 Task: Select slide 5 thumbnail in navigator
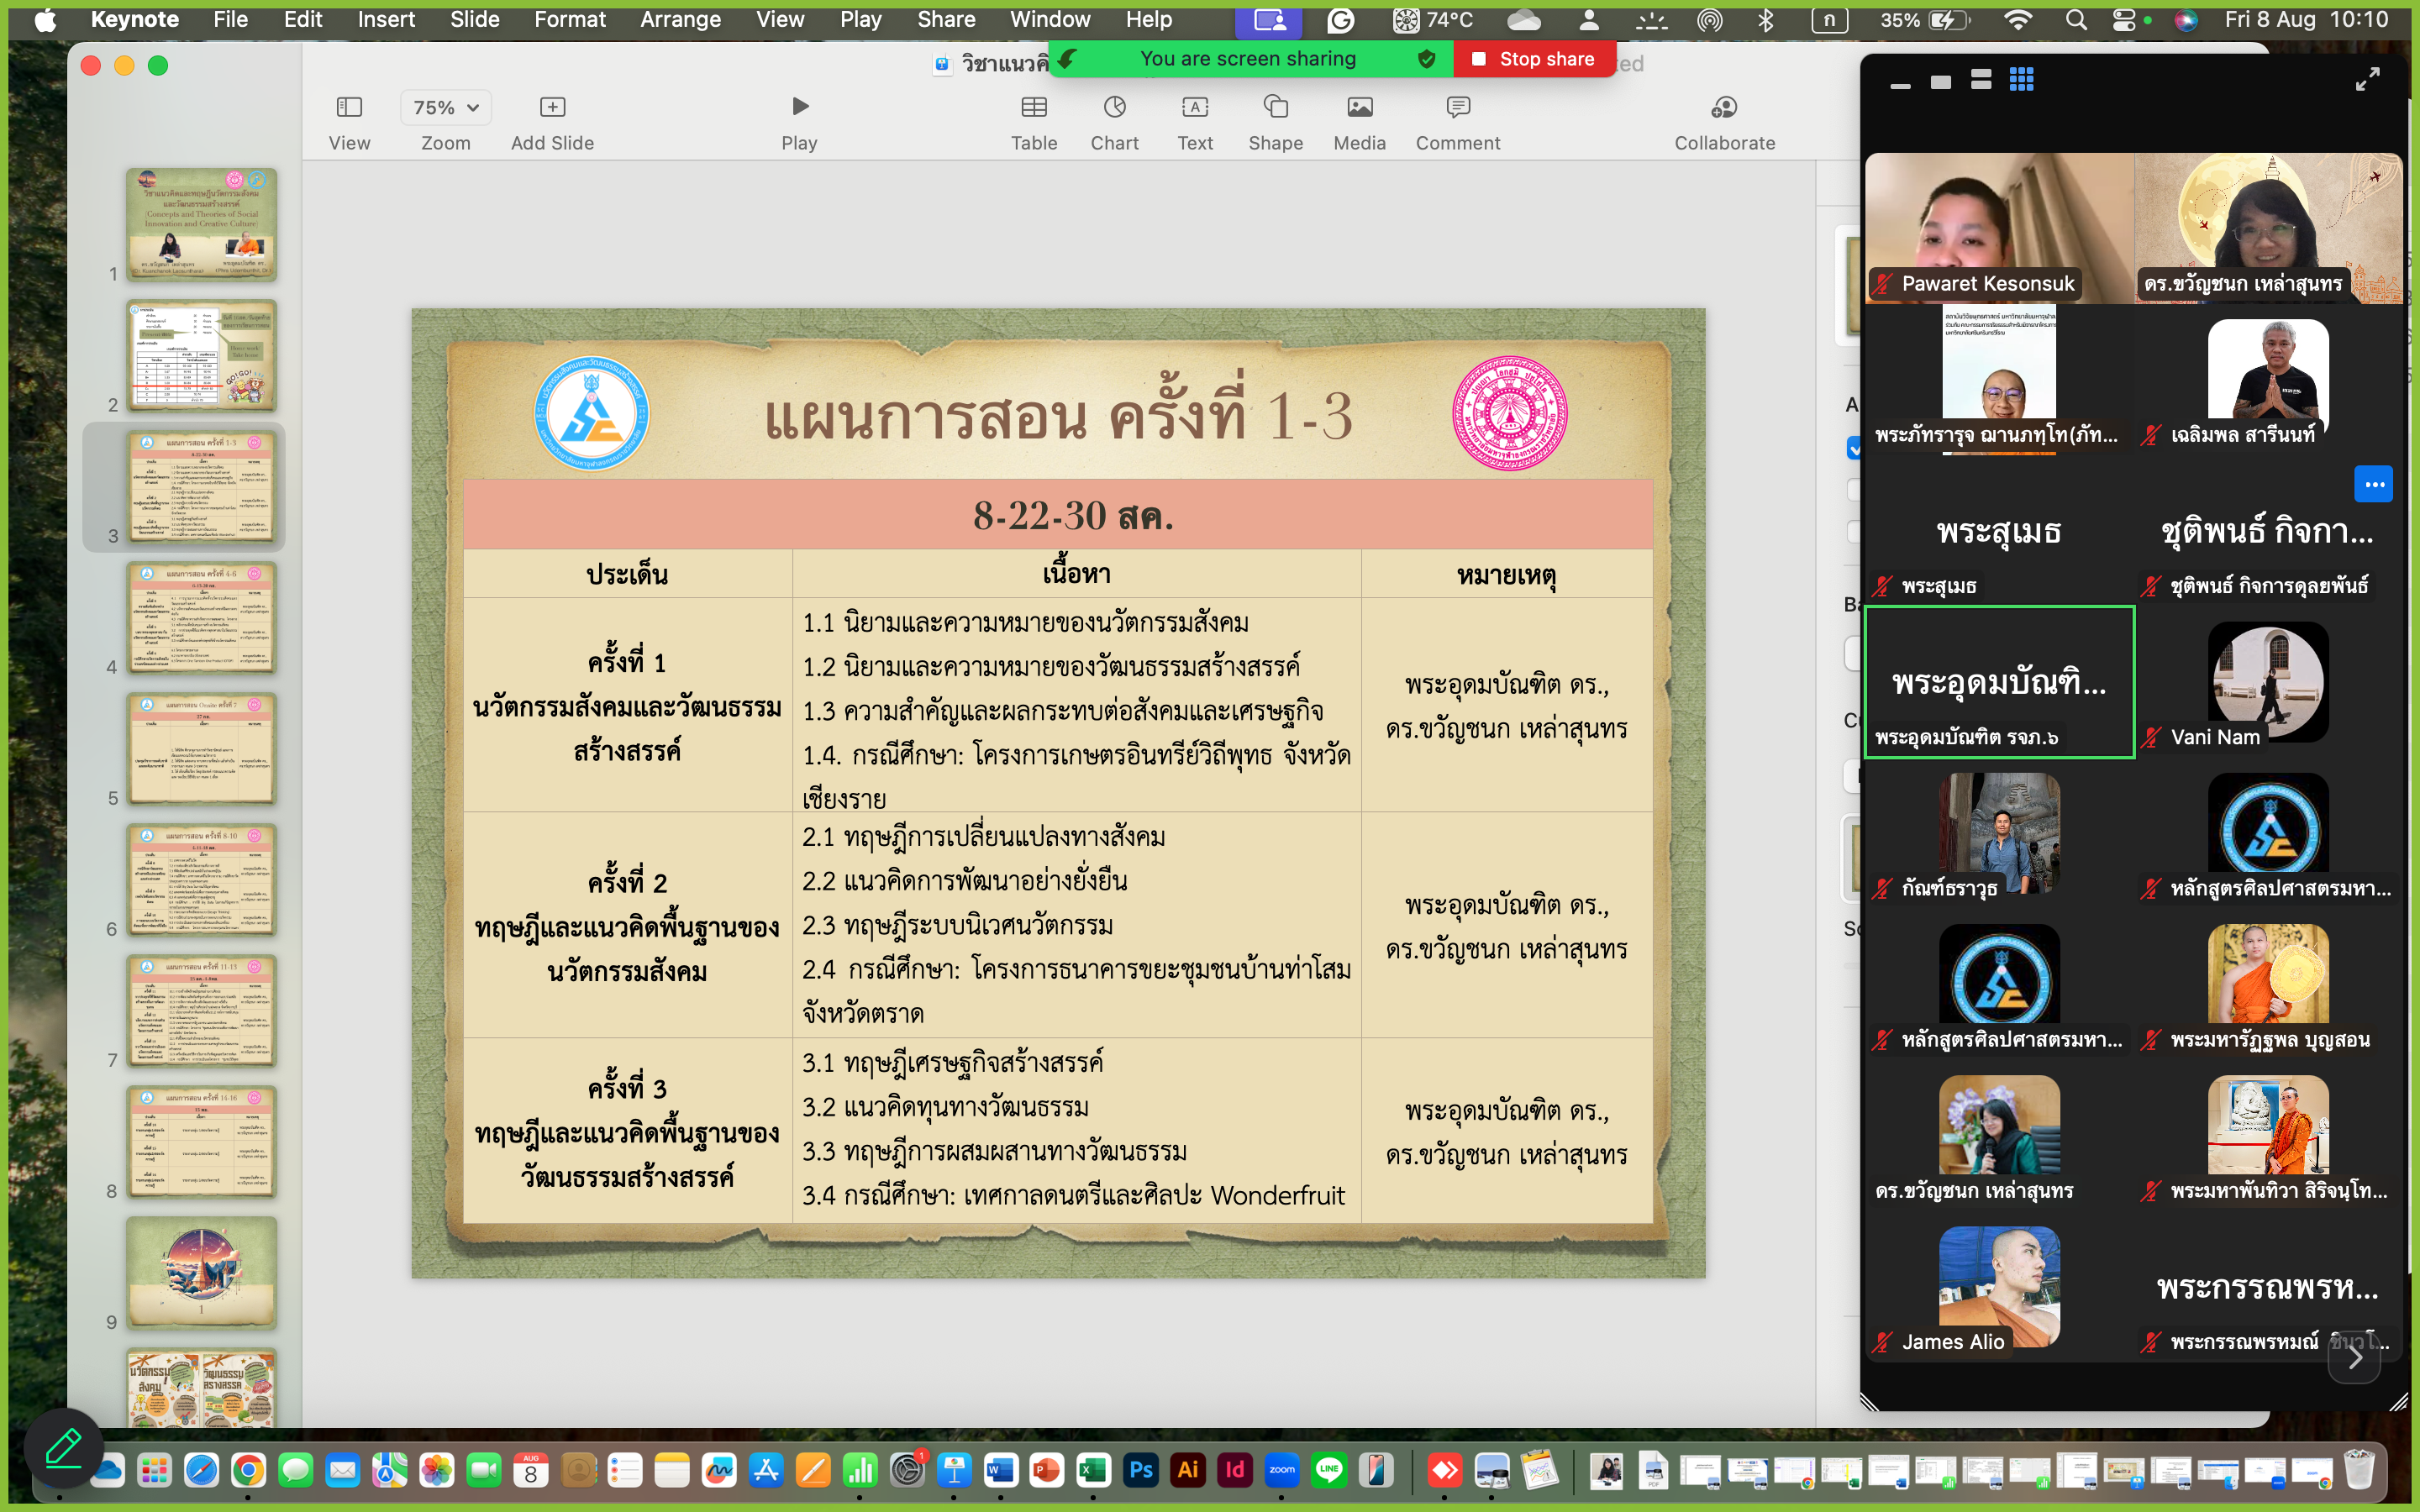(201, 748)
